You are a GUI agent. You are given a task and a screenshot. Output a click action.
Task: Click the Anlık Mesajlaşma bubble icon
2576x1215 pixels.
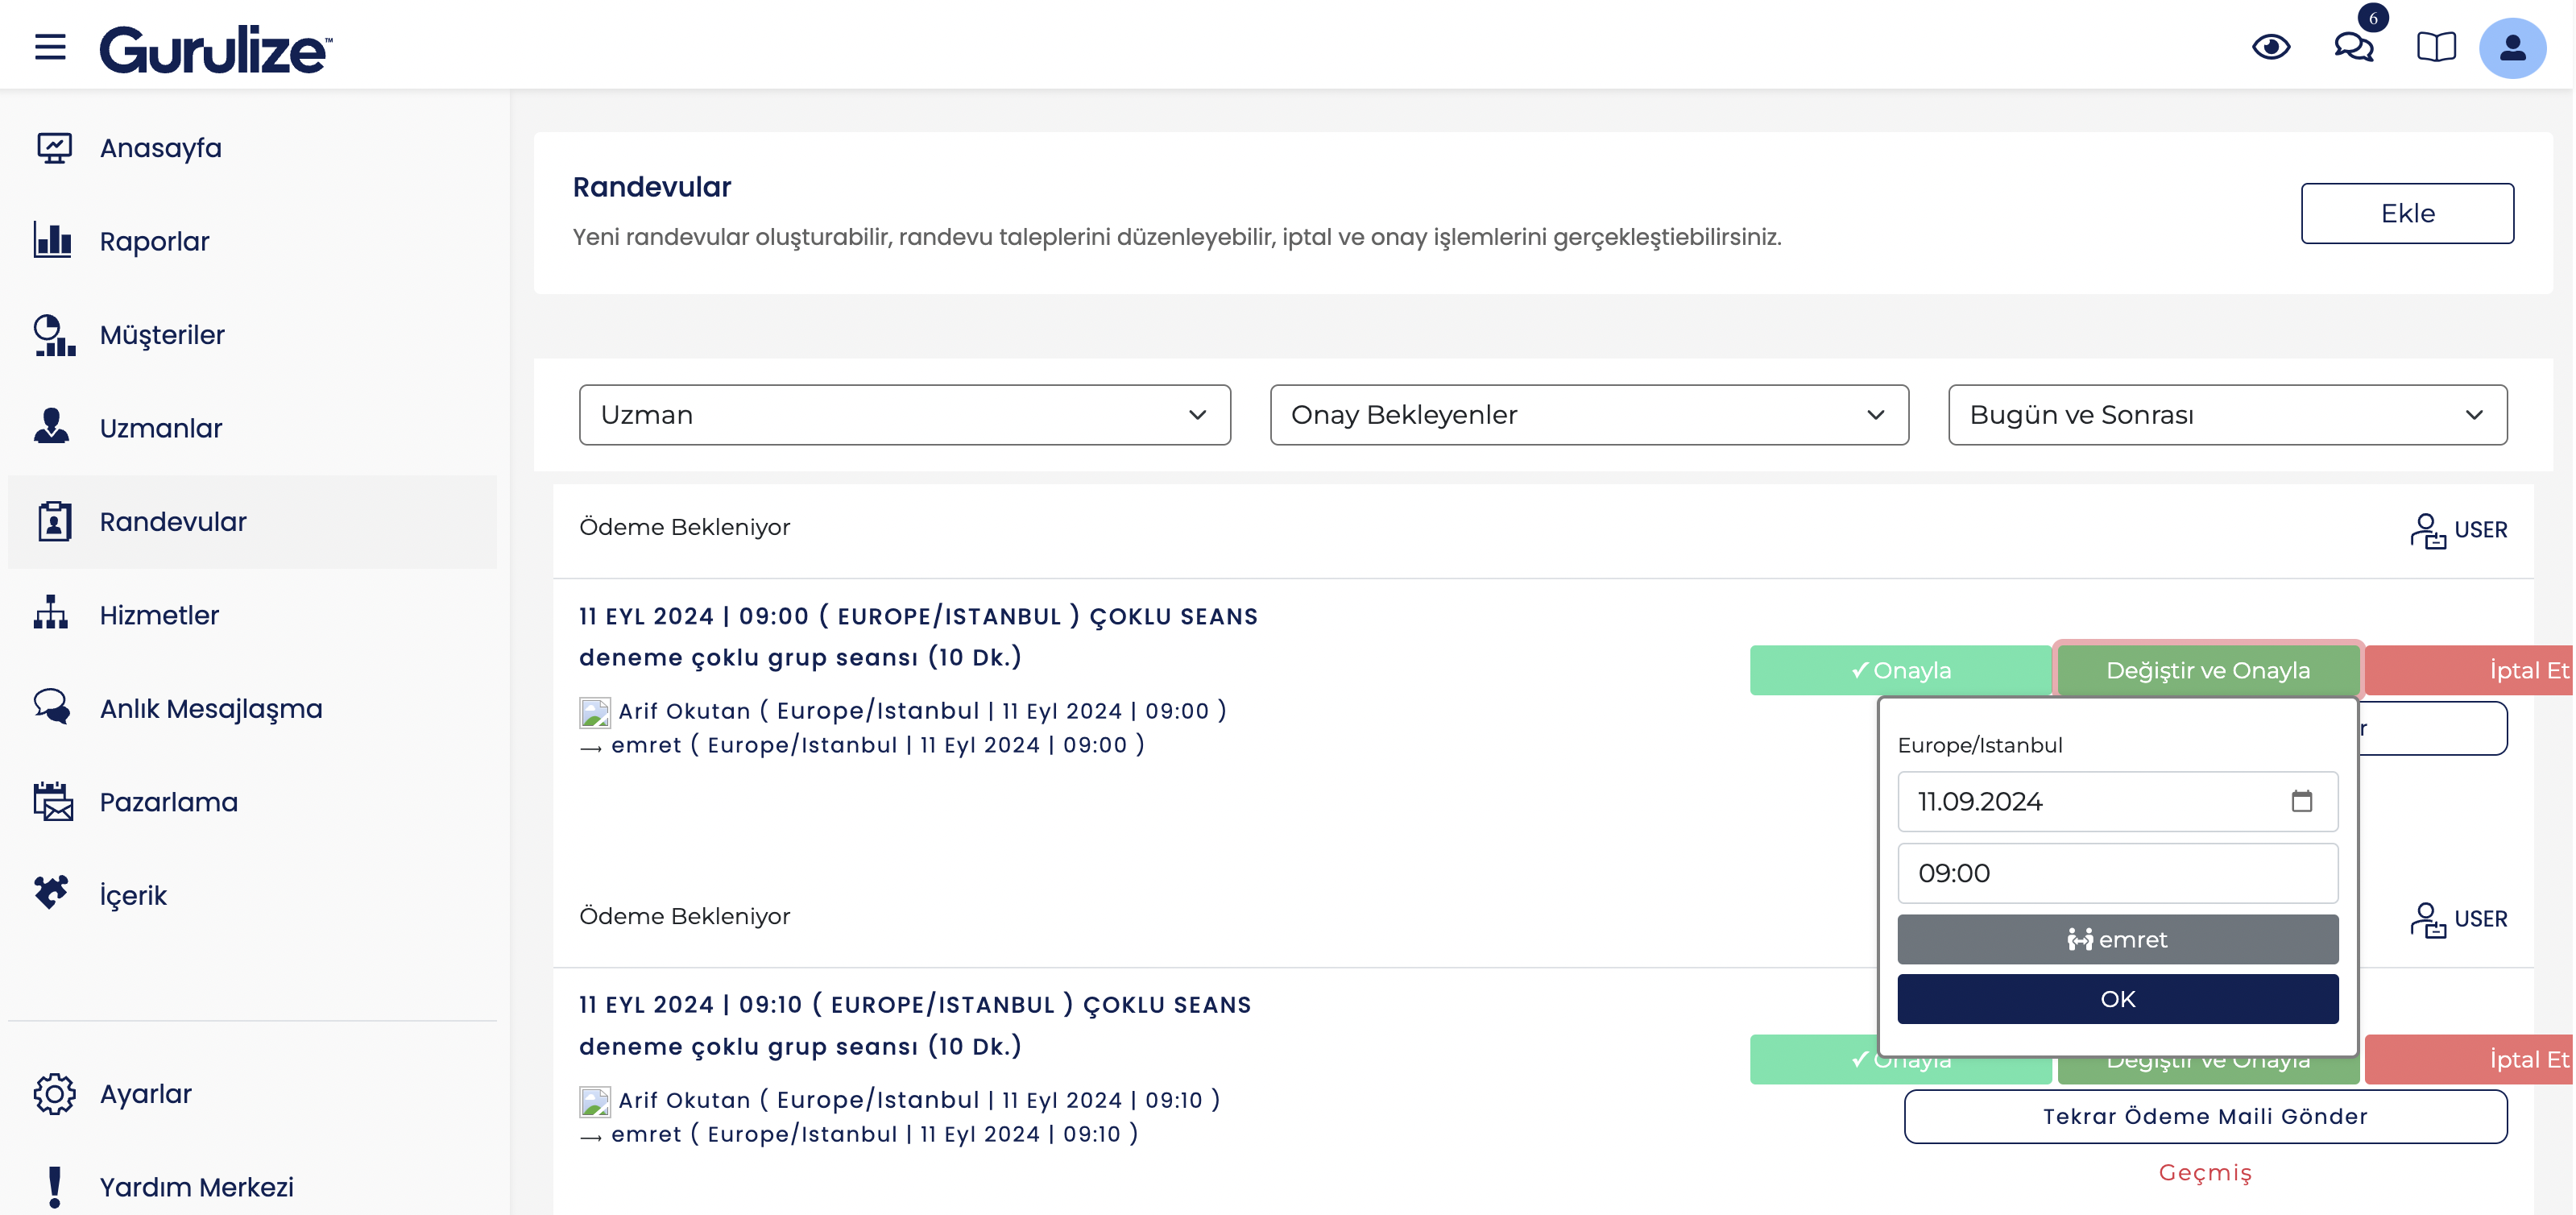coord(52,707)
